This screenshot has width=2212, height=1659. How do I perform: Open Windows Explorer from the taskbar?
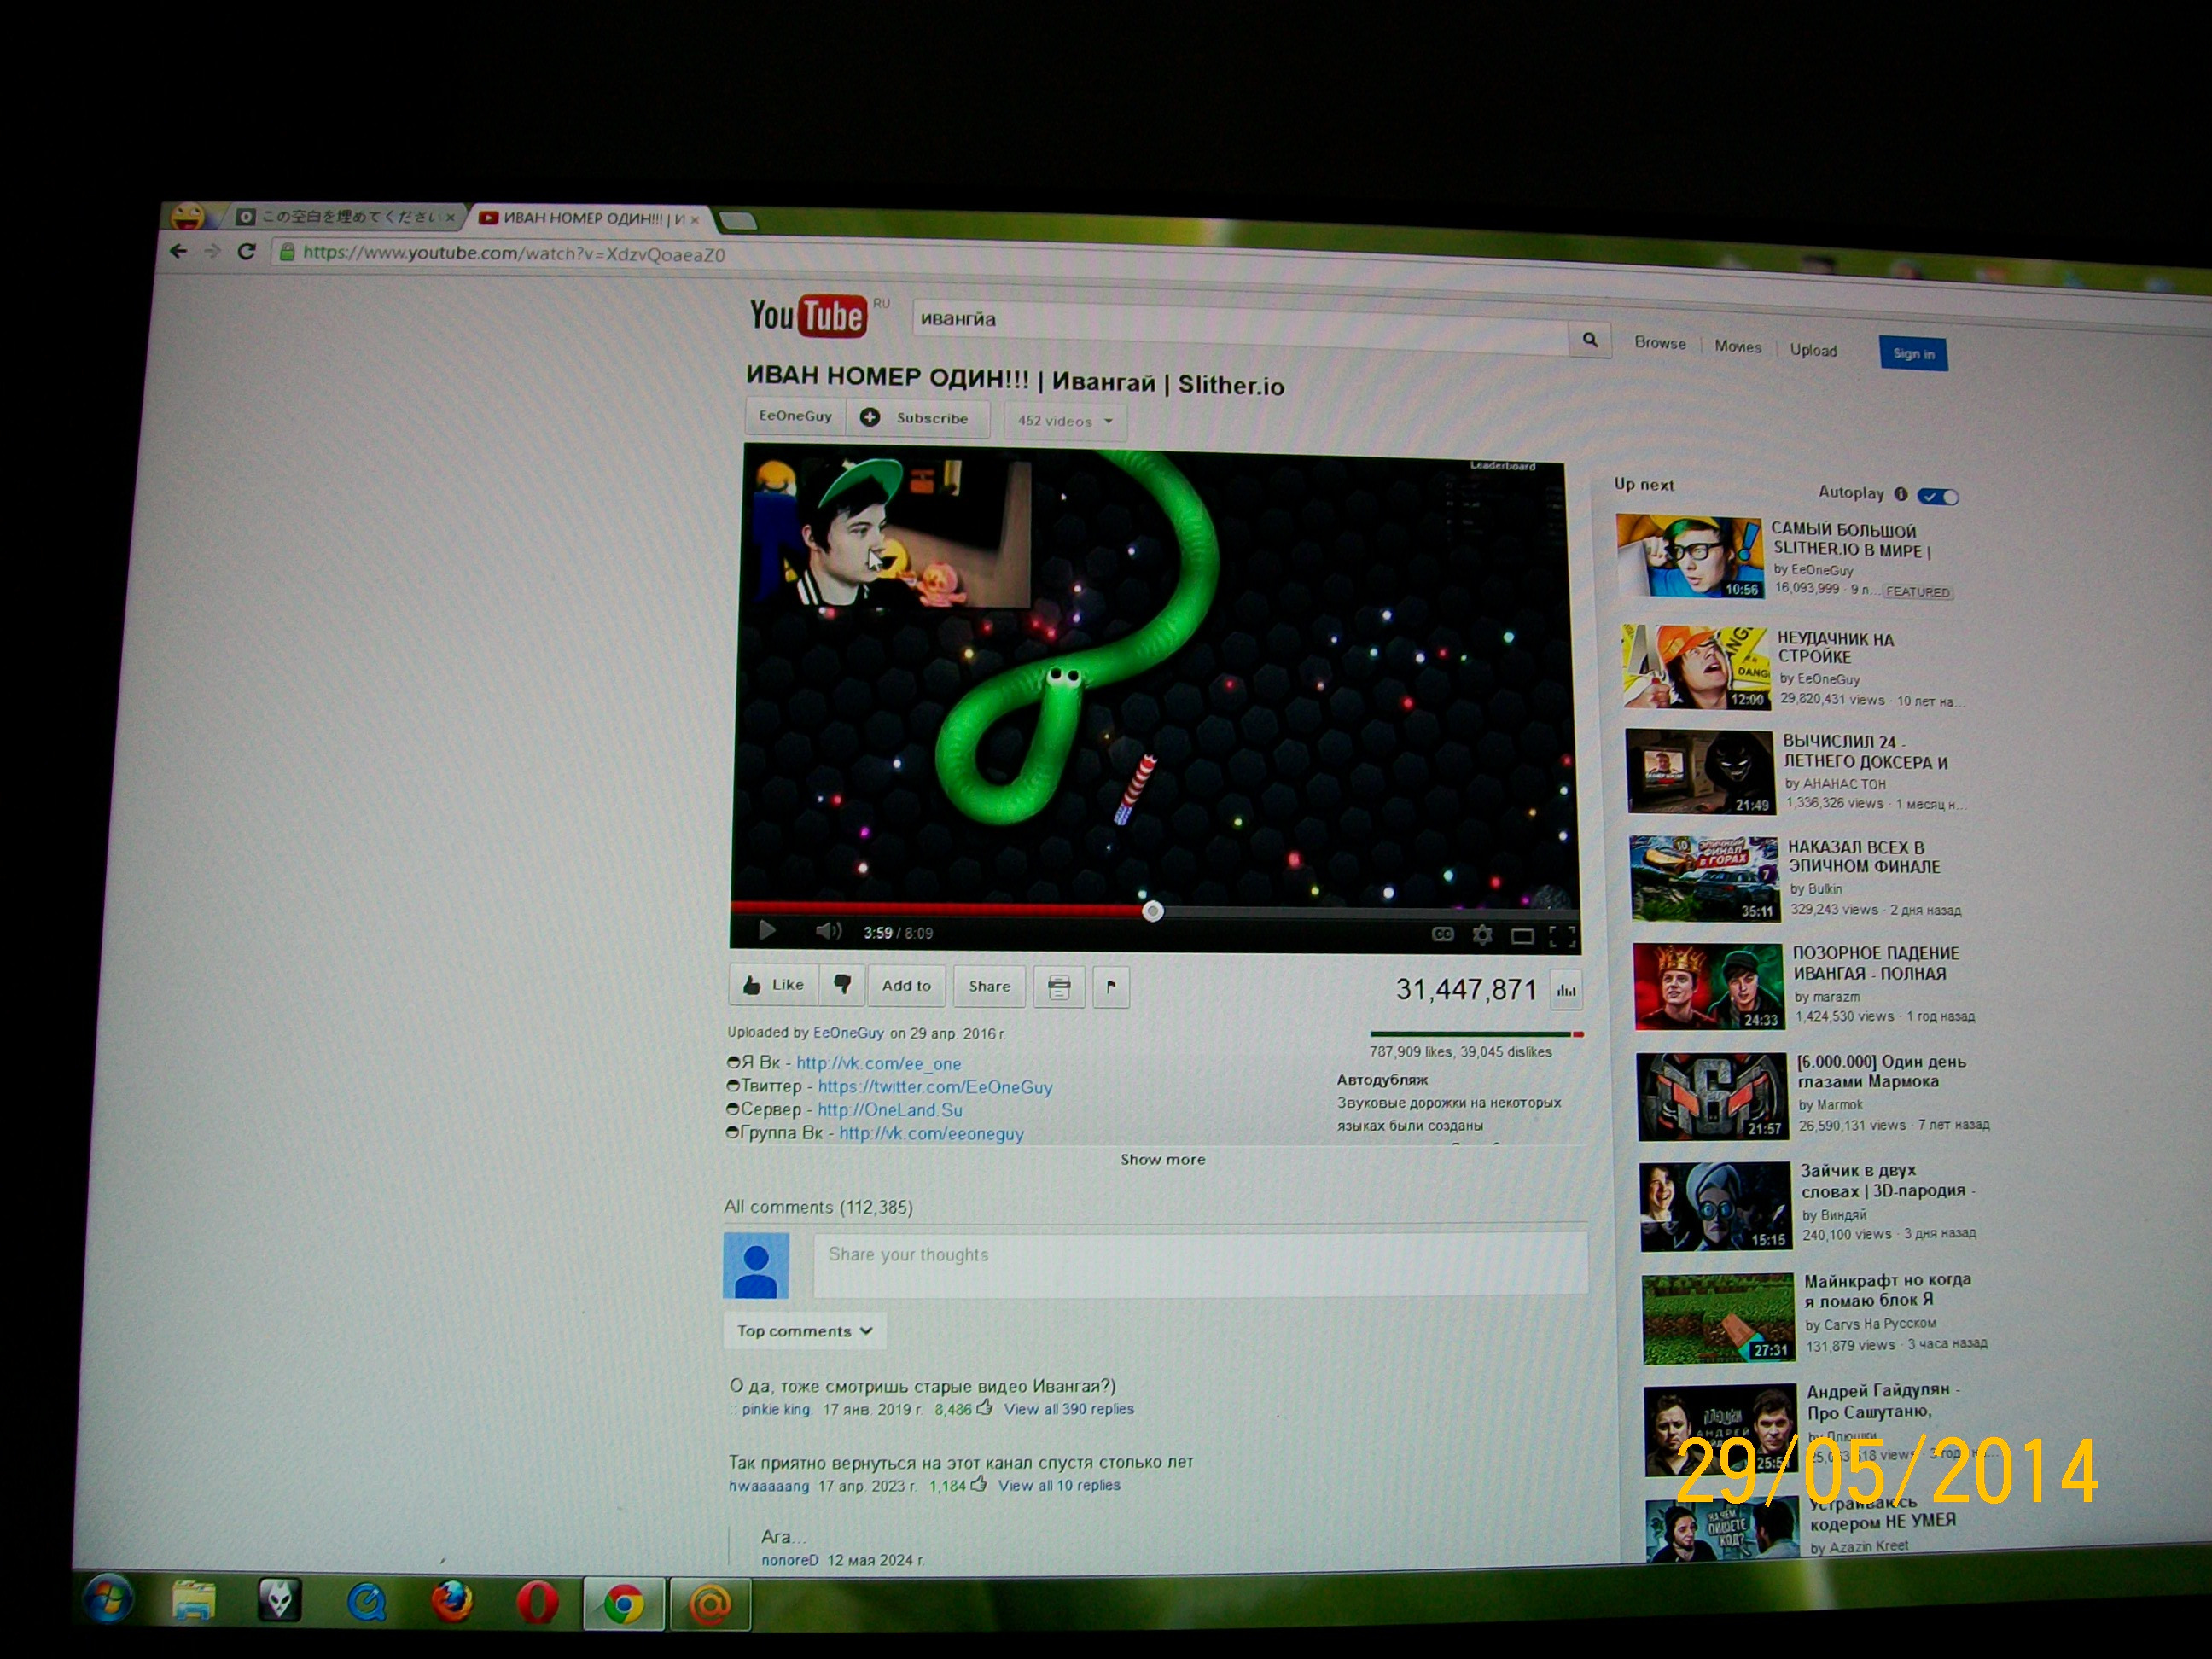click(x=193, y=1602)
